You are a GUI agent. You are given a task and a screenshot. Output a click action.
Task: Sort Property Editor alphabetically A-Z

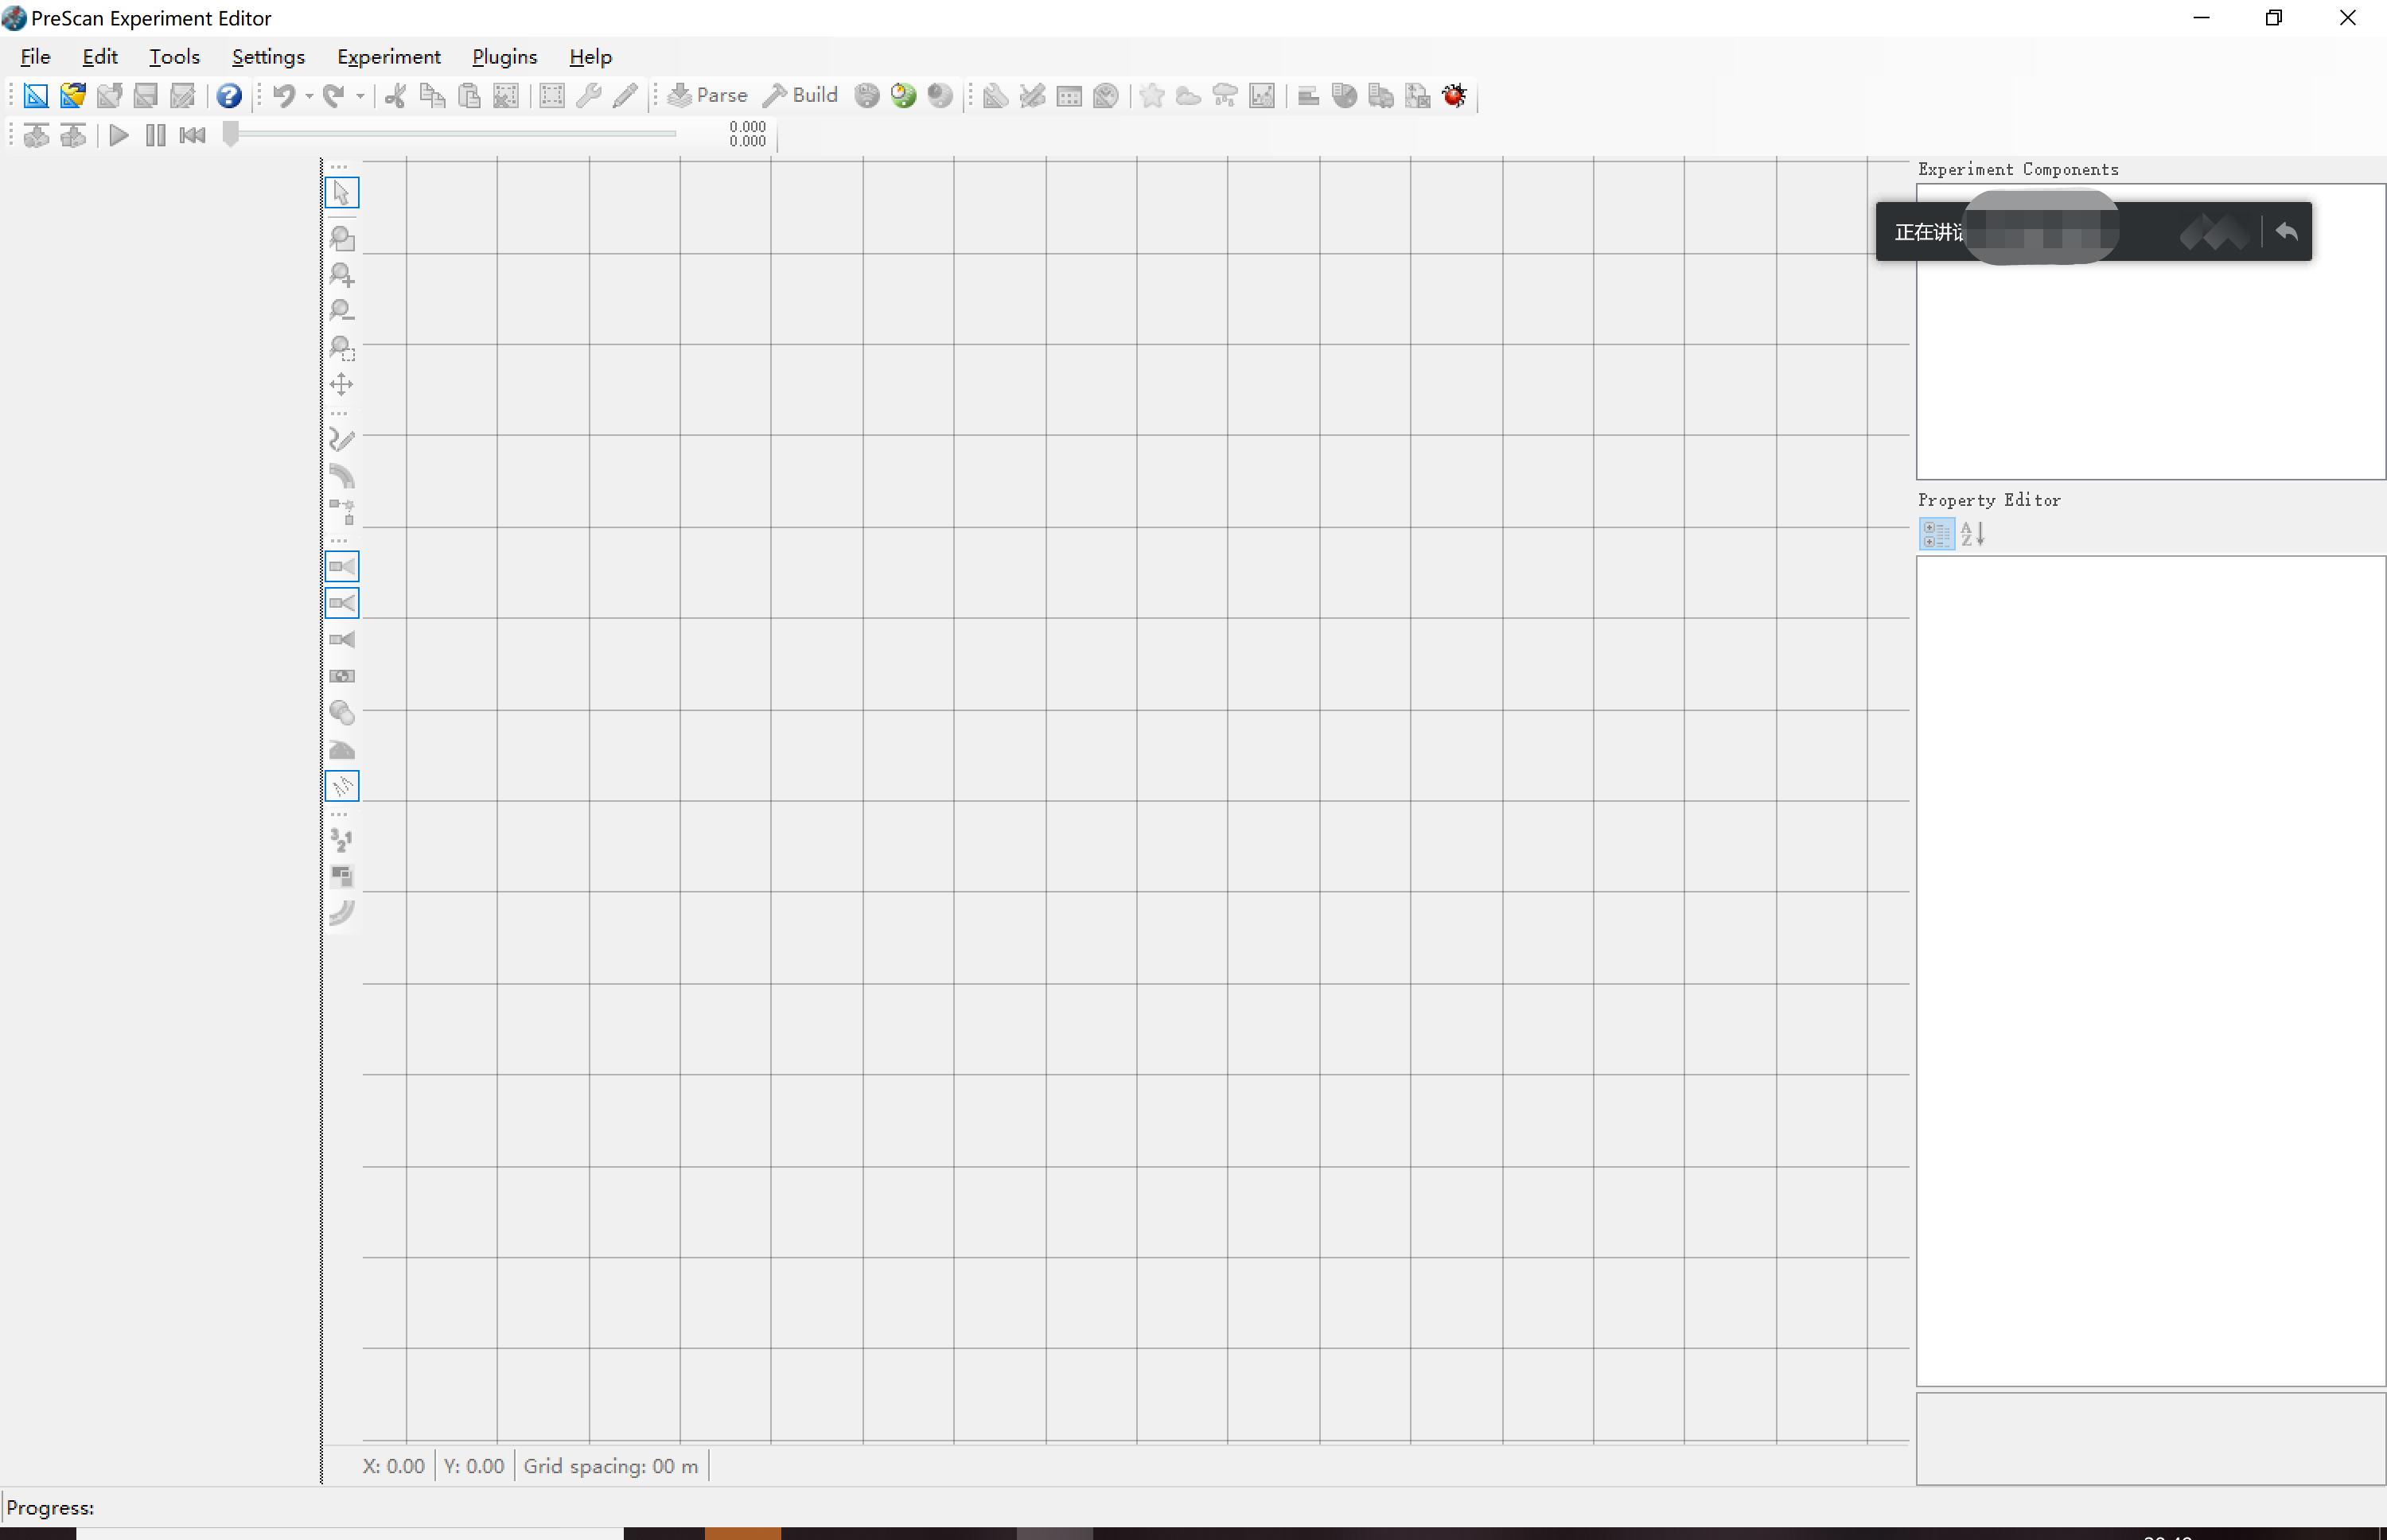click(1972, 534)
